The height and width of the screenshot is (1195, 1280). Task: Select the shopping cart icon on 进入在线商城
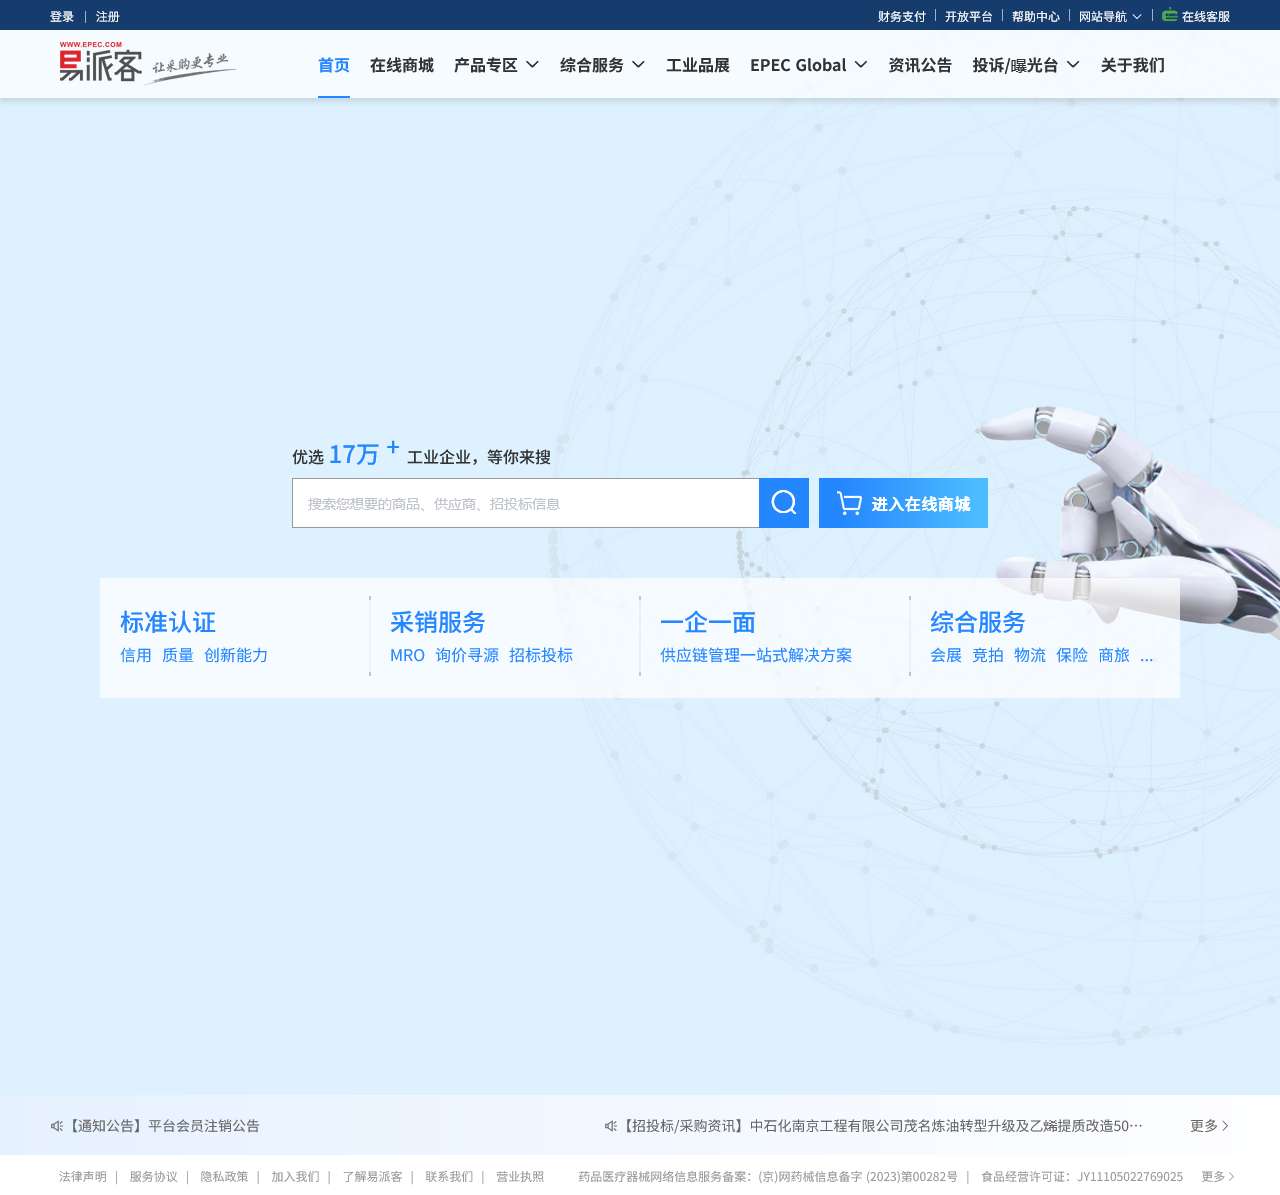849,503
